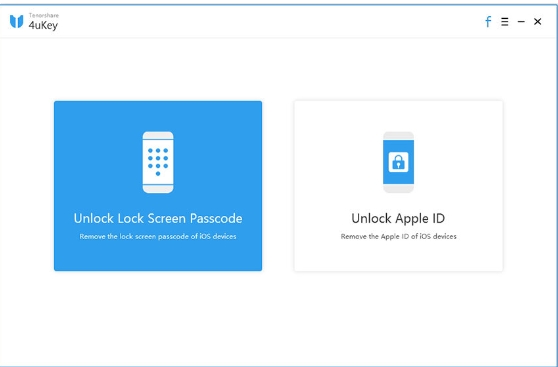Select the padlock phone icon
558x367 pixels.
point(398,162)
